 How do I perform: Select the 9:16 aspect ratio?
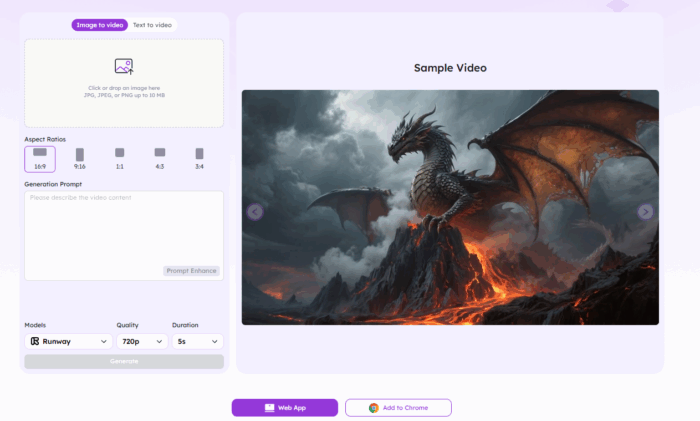(79, 159)
